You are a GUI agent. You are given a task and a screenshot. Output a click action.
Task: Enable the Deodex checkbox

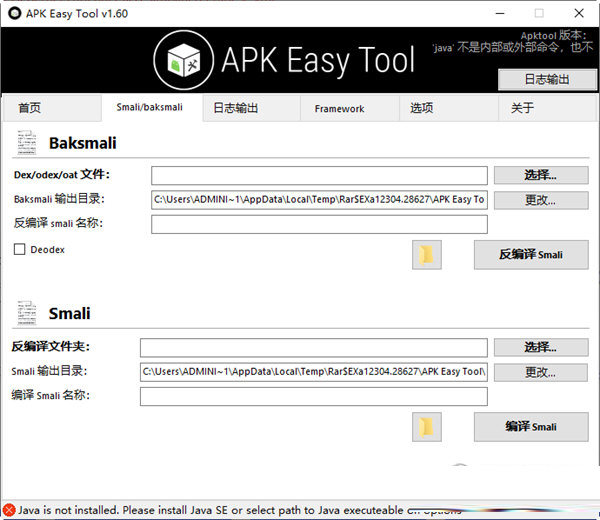click(x=19, y=249)
